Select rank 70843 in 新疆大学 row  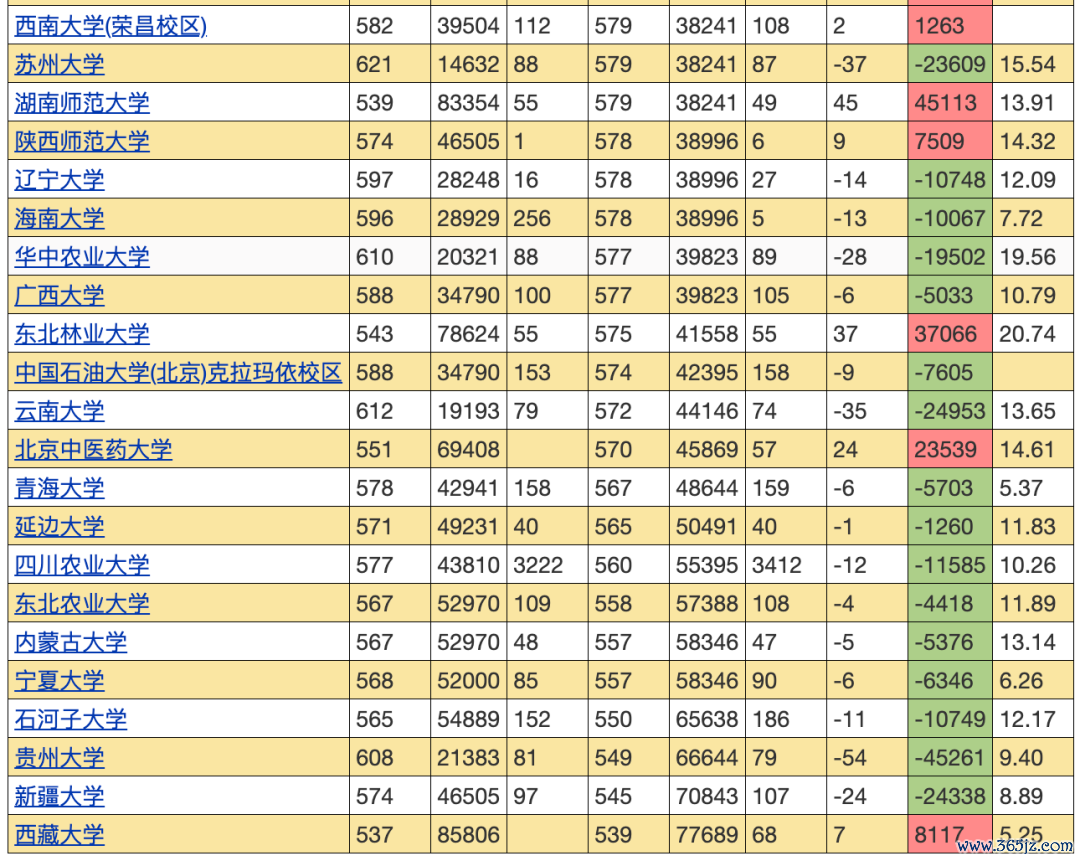(x=707, y=798)
